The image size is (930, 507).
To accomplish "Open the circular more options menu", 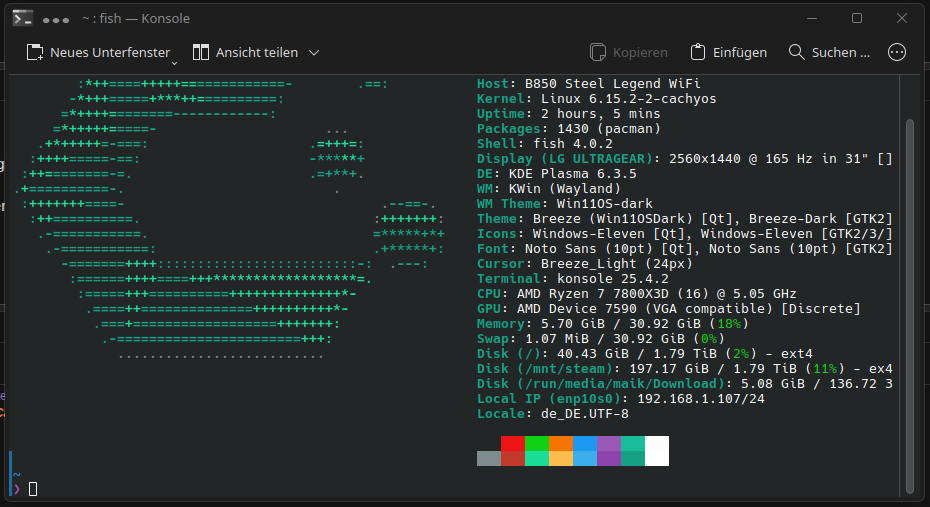I will pyautogui.click(x=897, y=52).
